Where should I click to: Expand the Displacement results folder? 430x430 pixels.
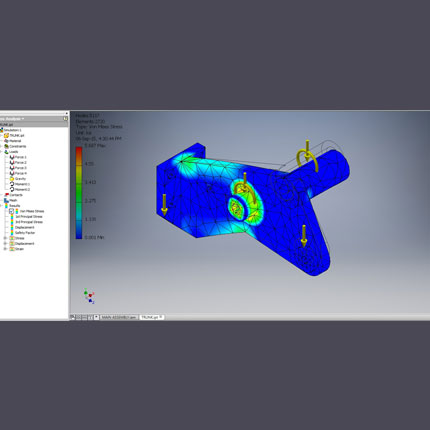click(x=5, y=244)
